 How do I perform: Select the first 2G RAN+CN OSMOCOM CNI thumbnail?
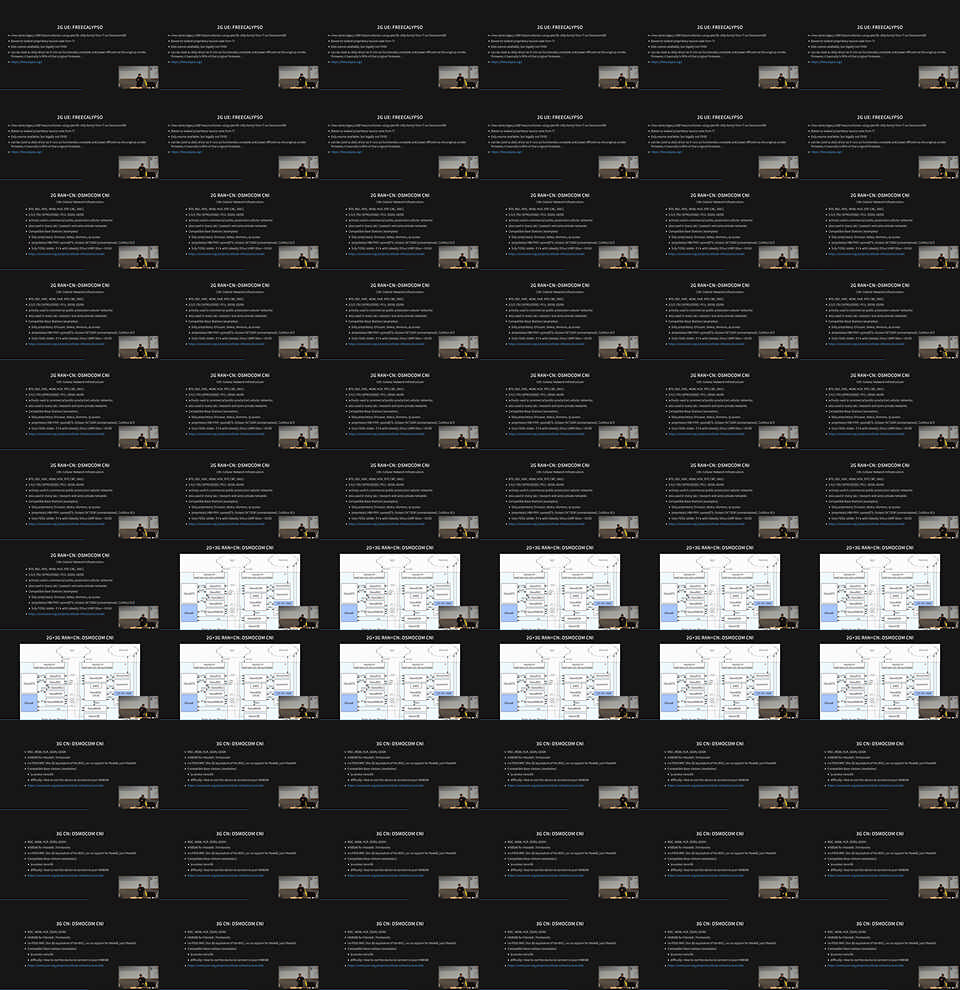click(x=80, y=225)
